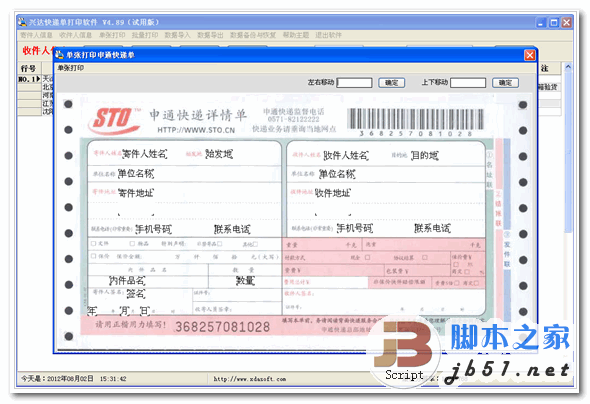
Task: Select the 数量 field on the waybill
Action: [x=245, y=281]
